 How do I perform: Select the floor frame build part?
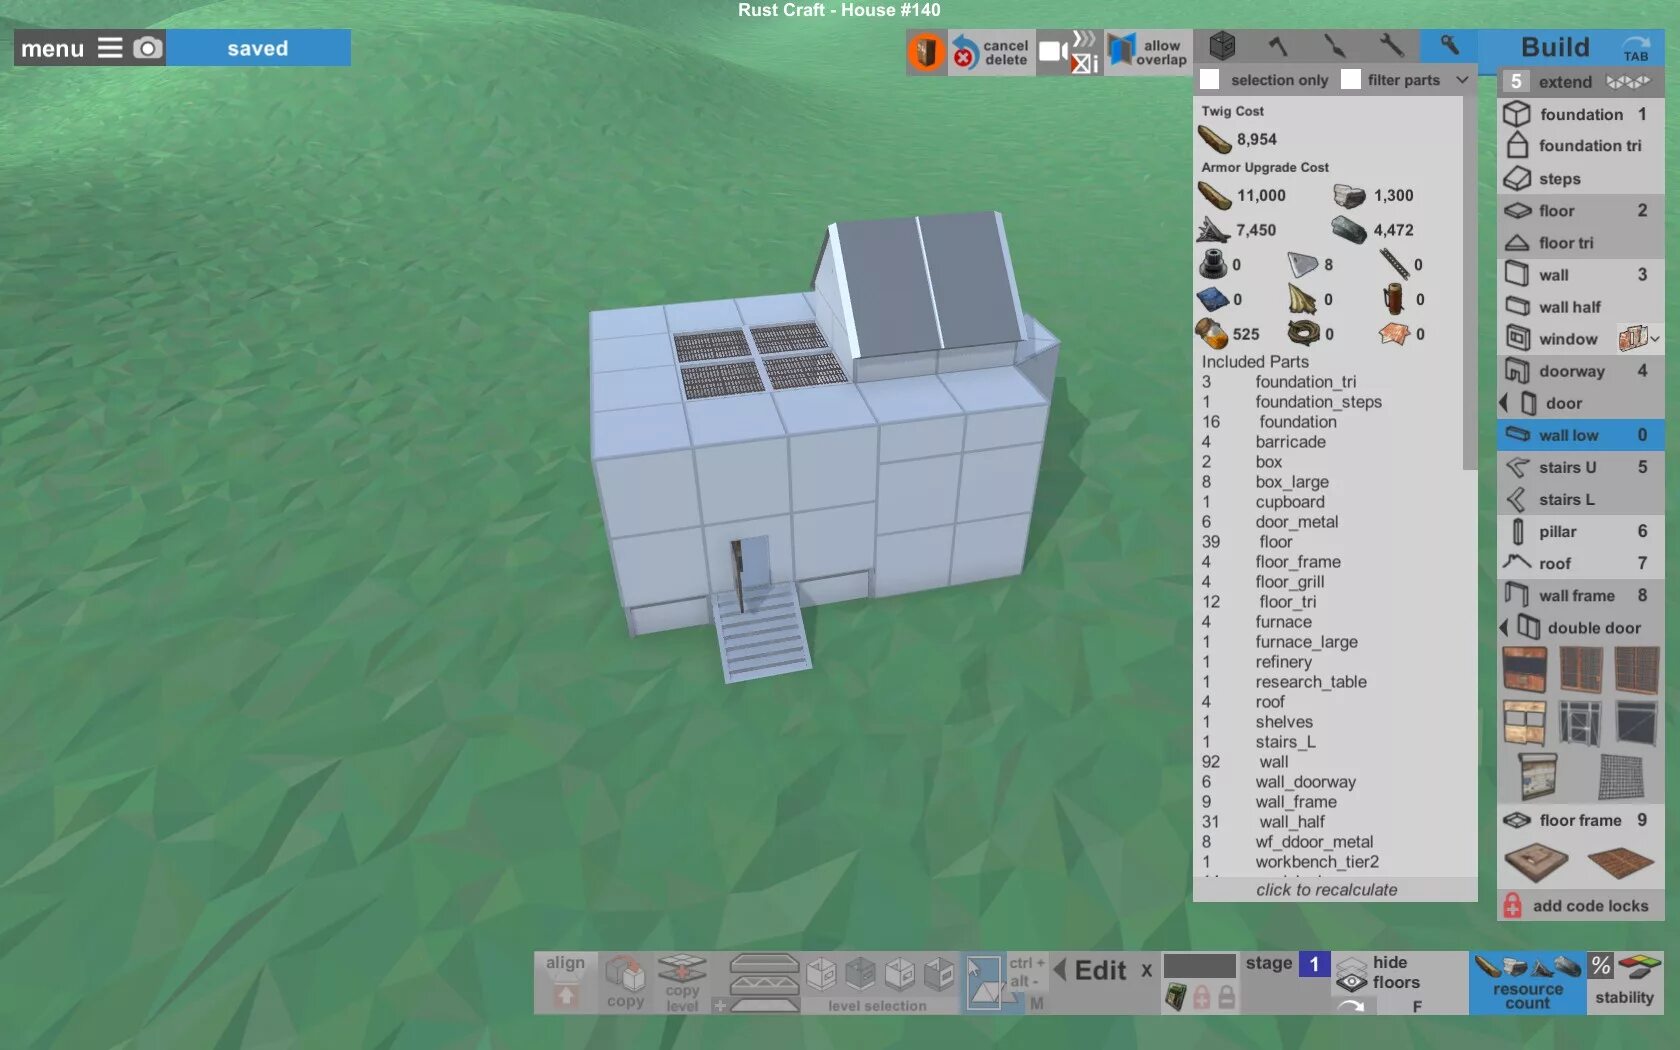pos(1580,820)
